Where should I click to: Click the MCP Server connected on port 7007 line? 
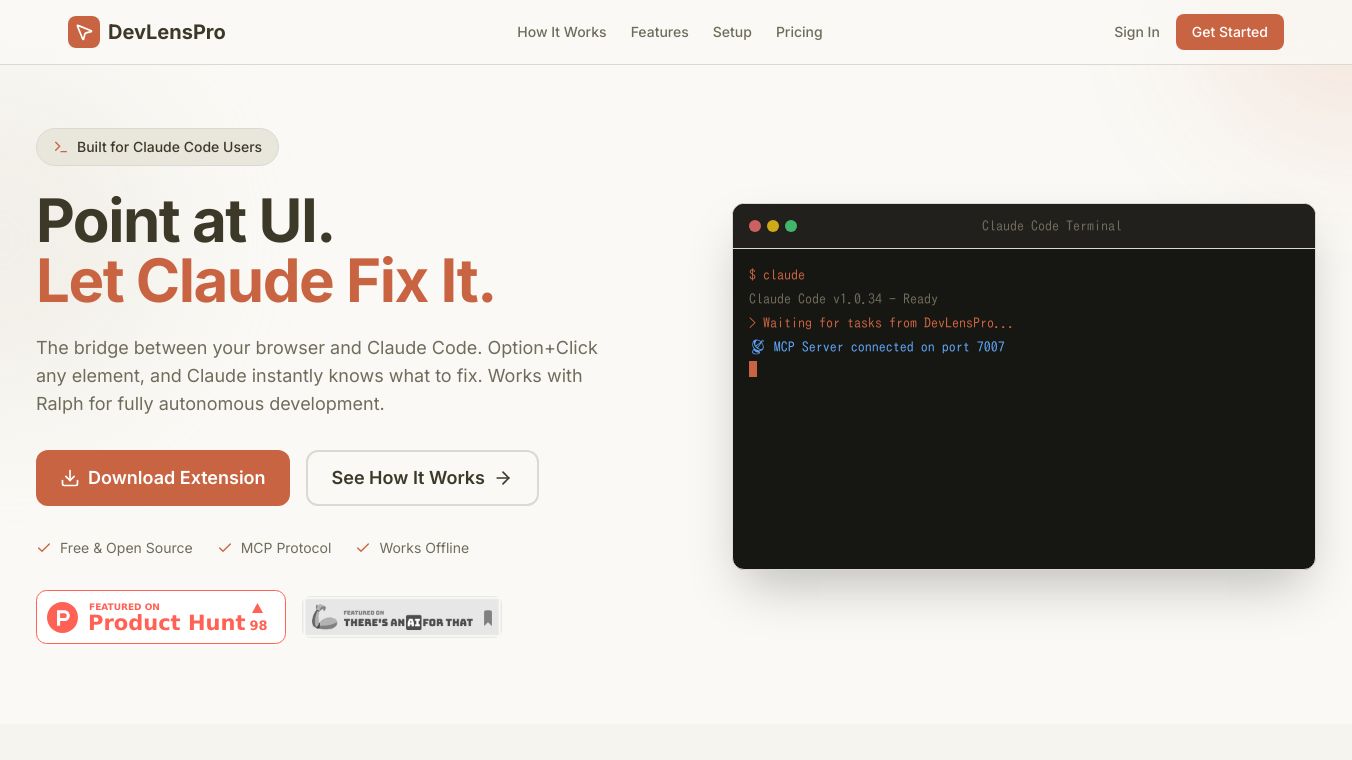click(x=877, y=347)
